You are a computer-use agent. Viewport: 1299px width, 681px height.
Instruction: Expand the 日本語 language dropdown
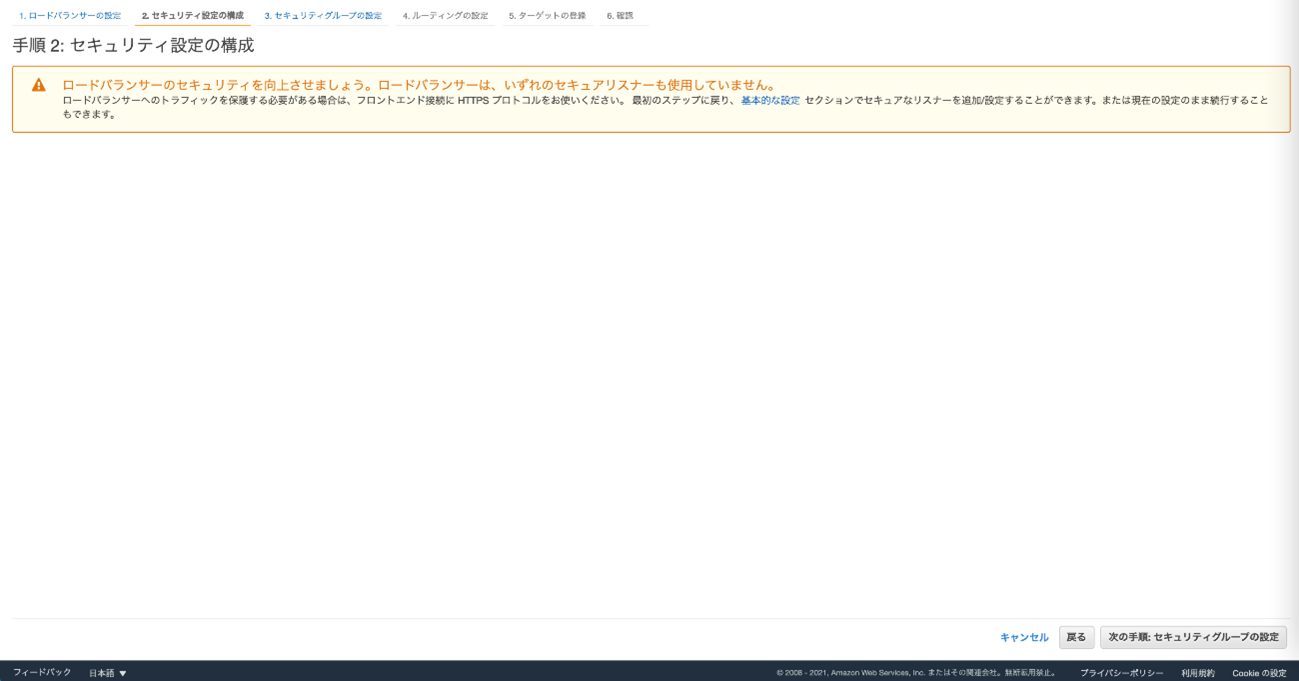[107, 673]
